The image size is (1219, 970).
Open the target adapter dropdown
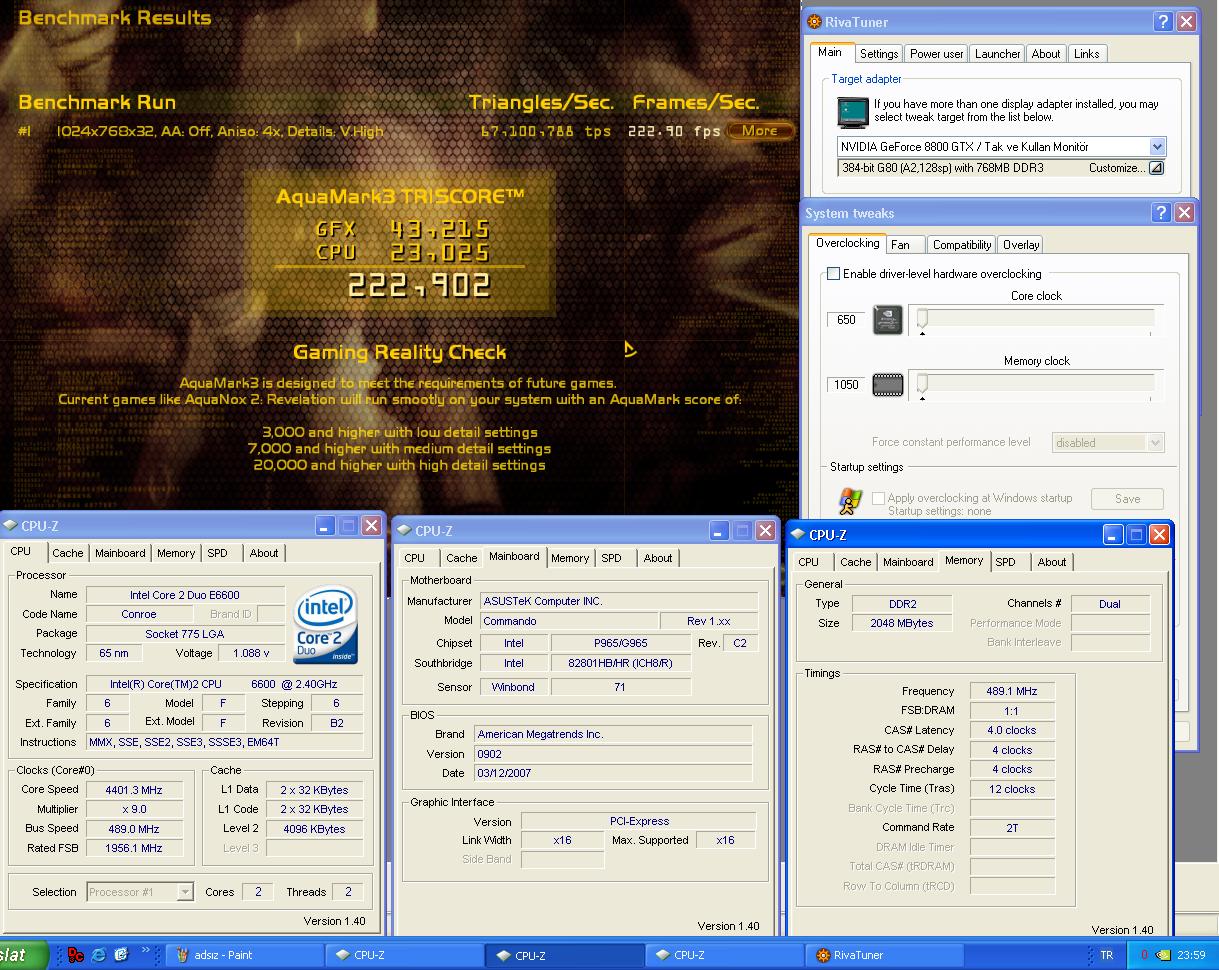1157,146
